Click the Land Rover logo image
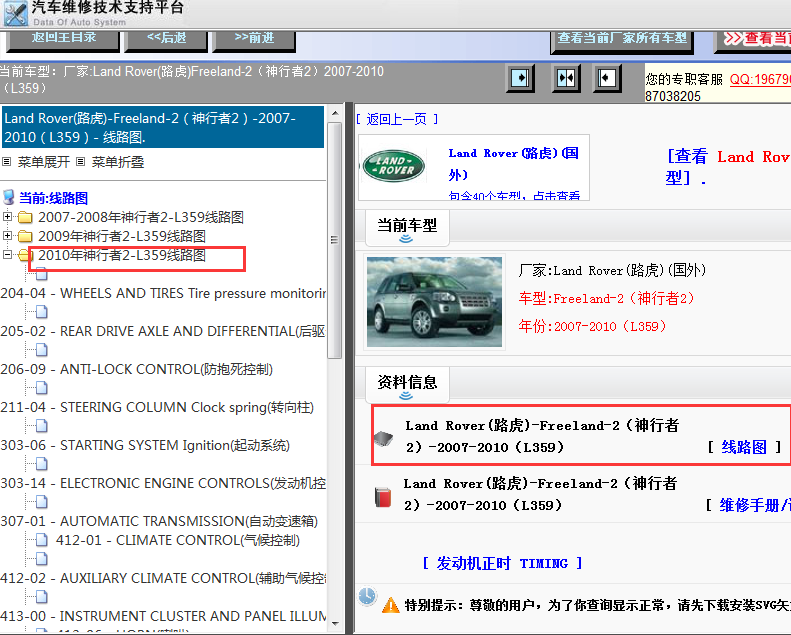This screenshot has height=635, width=791. 393,166
